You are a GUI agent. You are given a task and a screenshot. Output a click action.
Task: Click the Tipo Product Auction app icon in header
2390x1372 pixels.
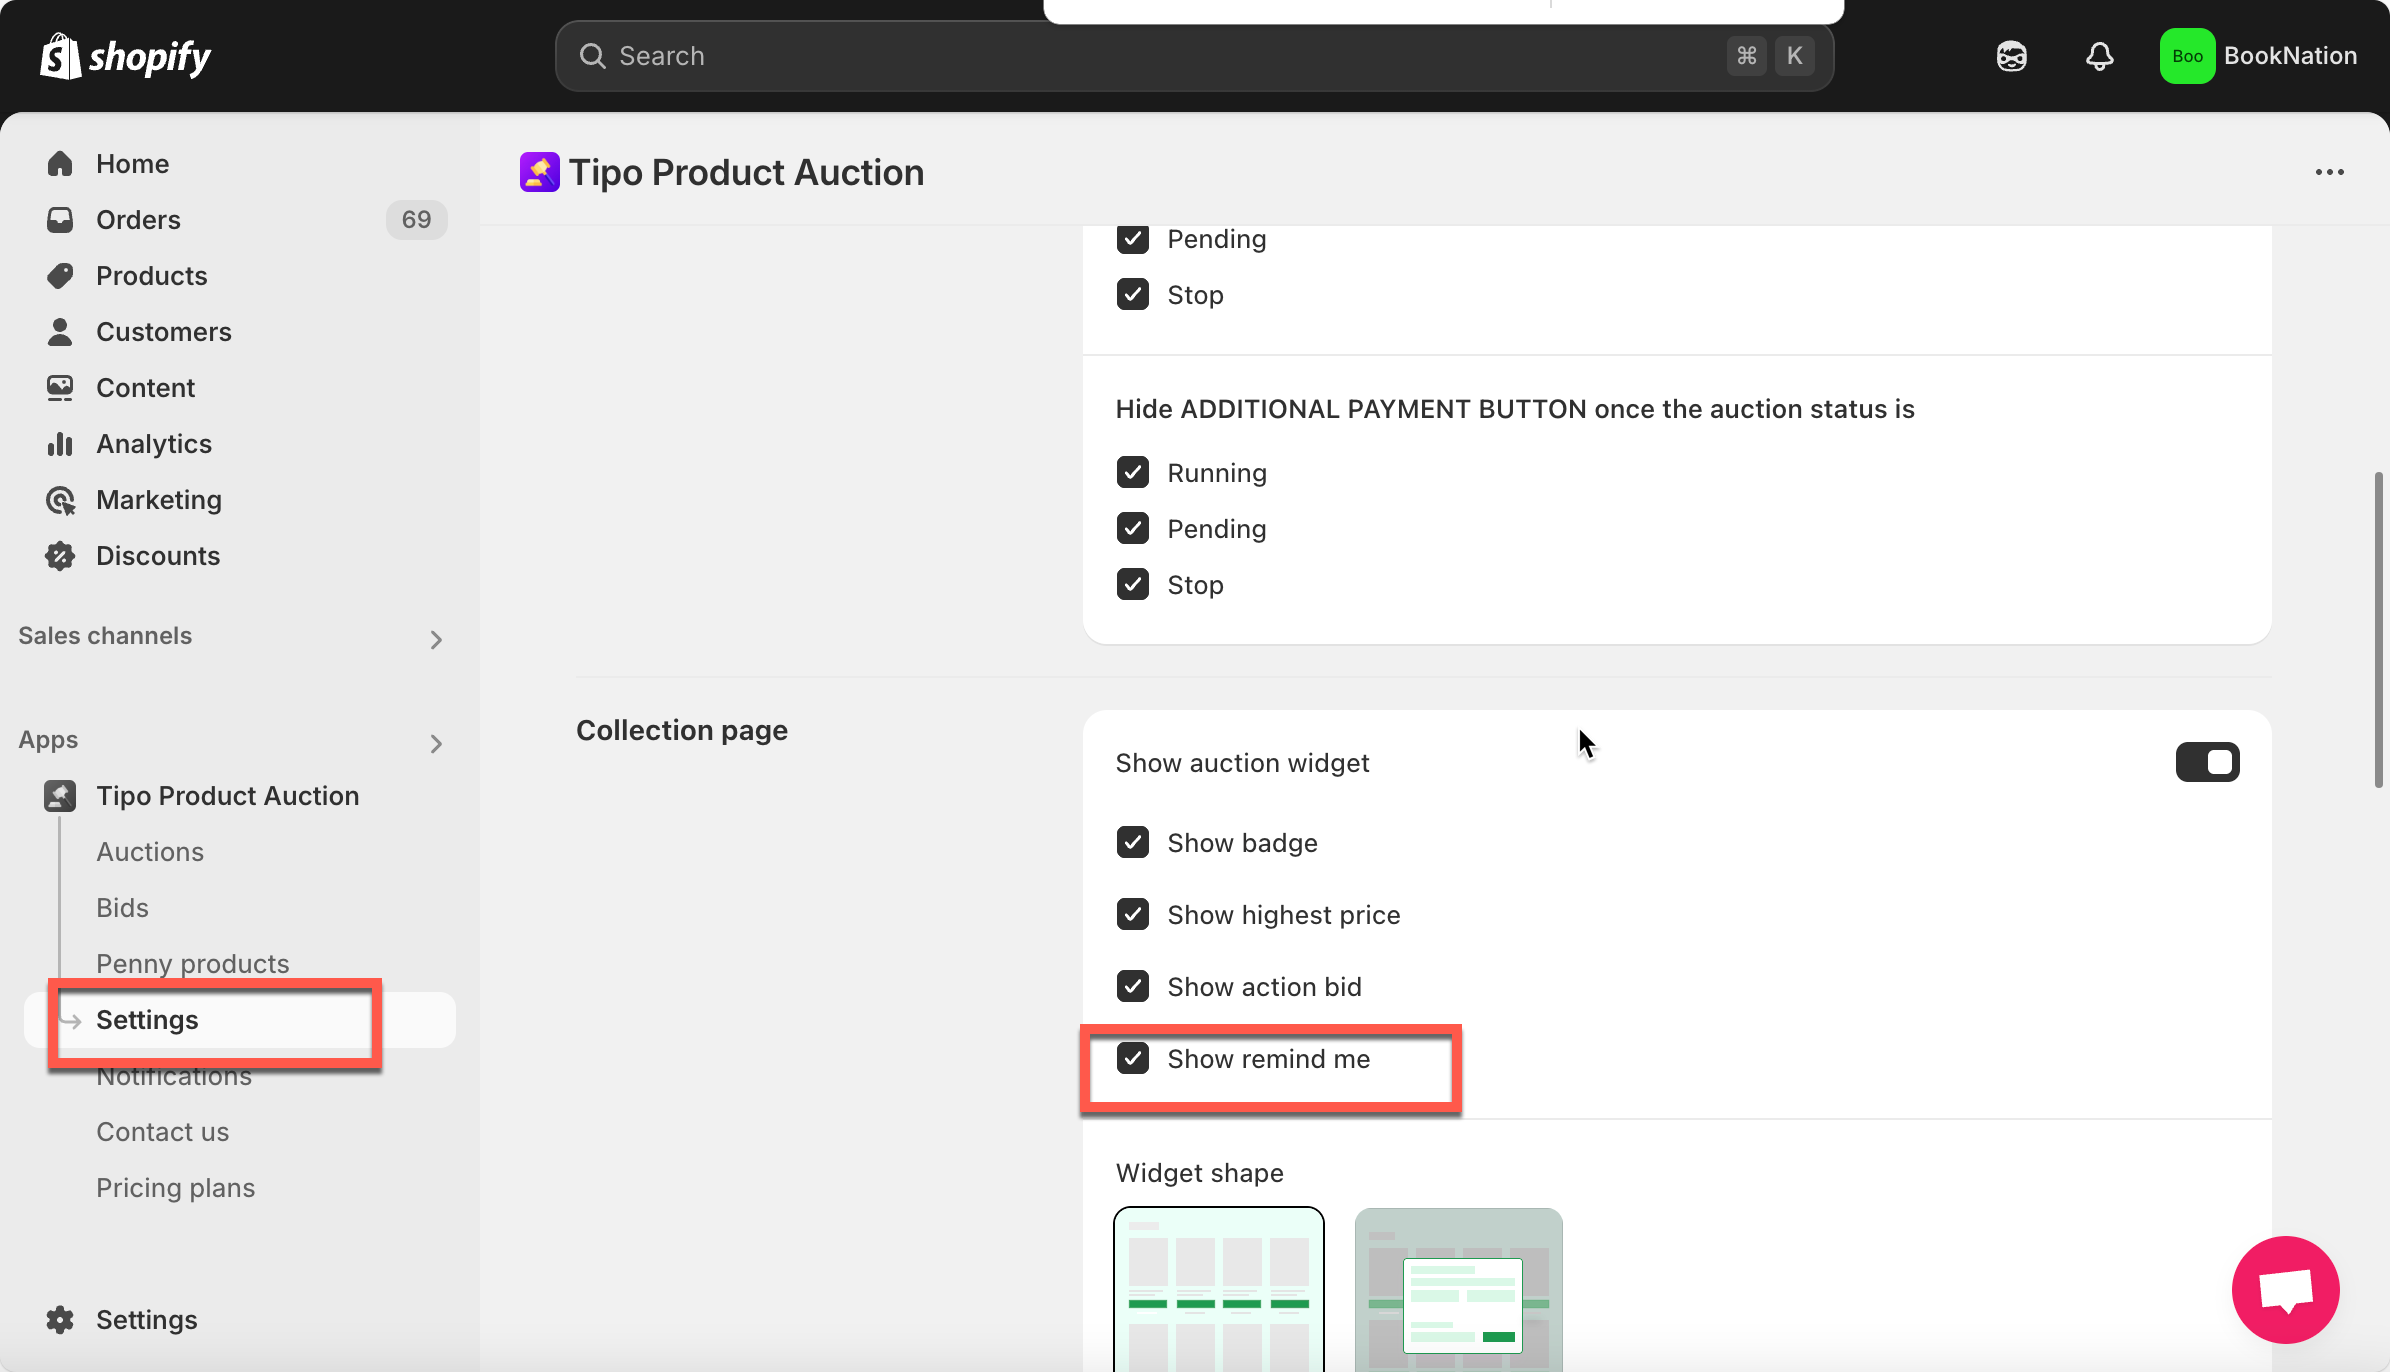point(539,172)
